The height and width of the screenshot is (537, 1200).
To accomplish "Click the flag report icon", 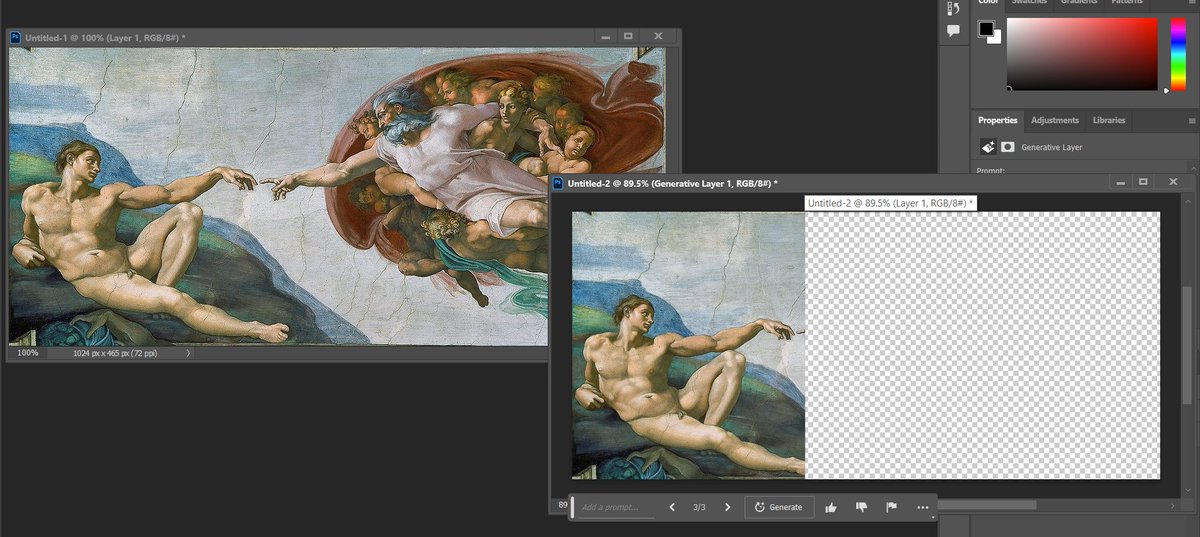I will (891, 507).
